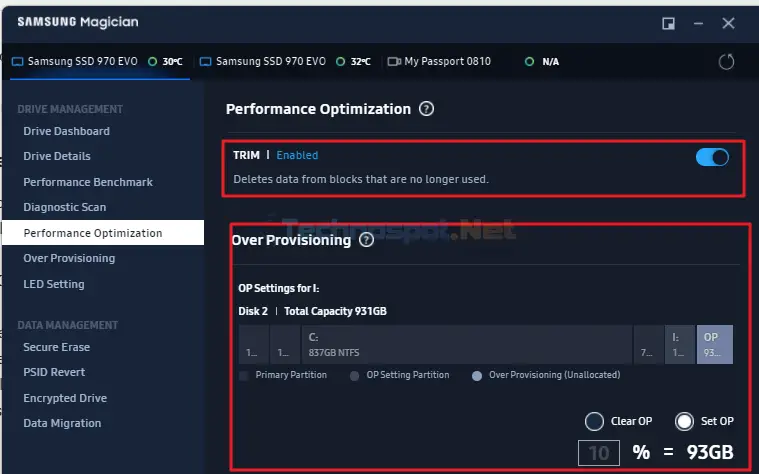The image size is (759, 474).
Task: Click the Total Capacity 931GB text
Action: click(x=335, y=311)
